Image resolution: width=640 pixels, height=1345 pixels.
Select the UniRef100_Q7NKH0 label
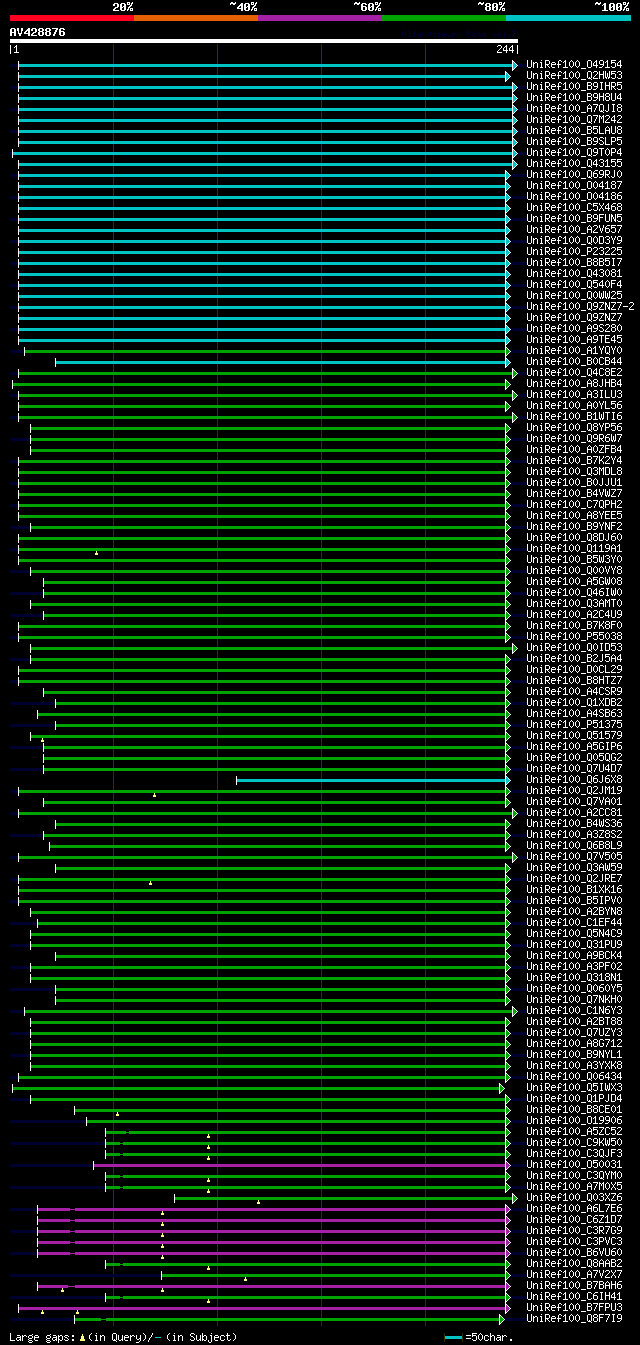[x=574, y=1000]
